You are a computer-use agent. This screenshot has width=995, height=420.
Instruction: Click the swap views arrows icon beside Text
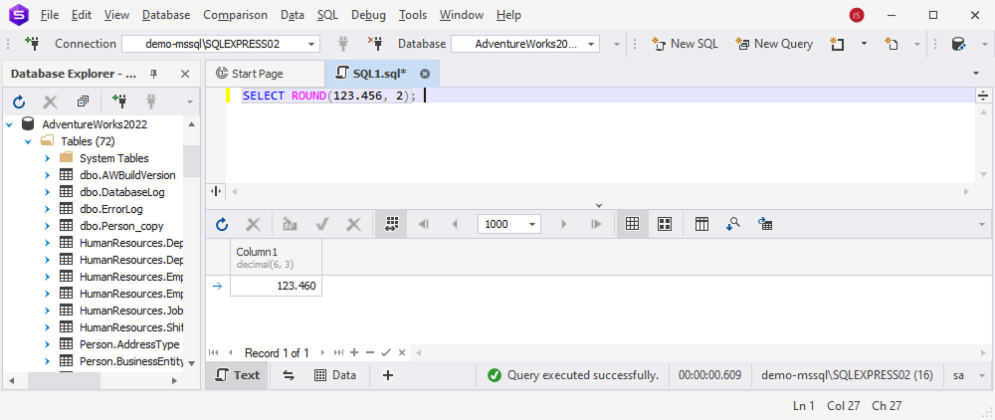click(x=288, y=375)
